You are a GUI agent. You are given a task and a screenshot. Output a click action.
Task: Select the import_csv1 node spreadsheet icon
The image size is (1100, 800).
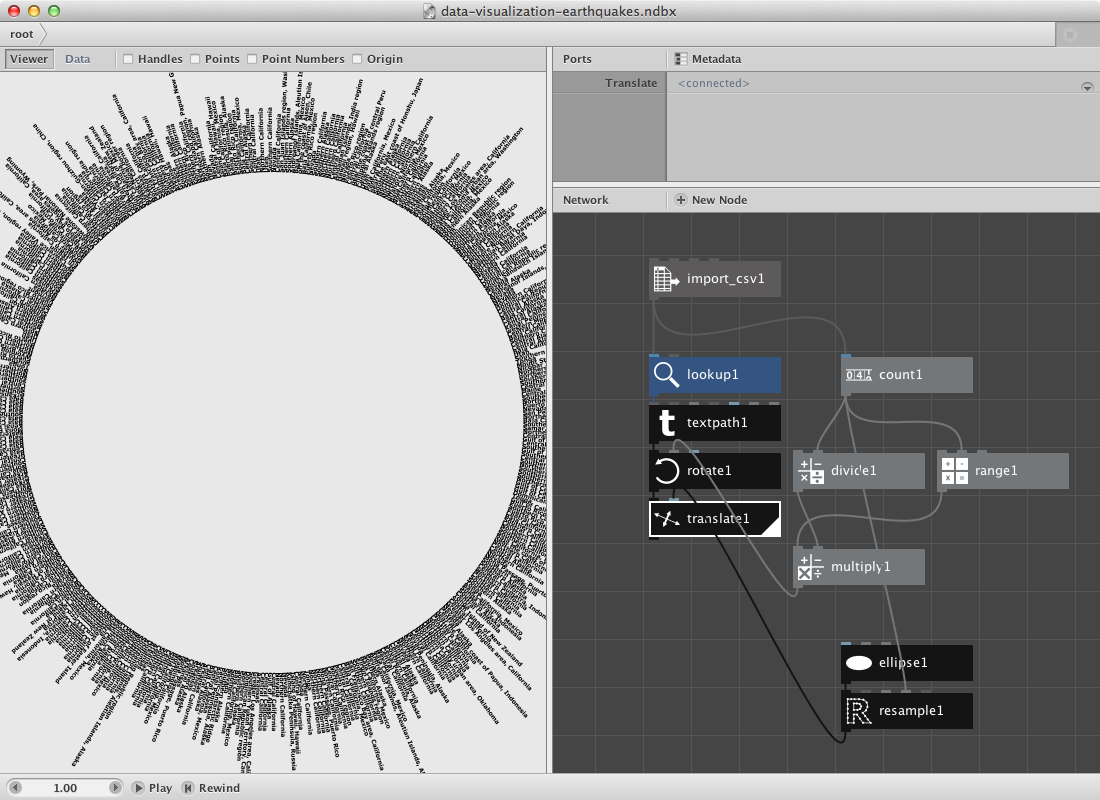(666, 279)
